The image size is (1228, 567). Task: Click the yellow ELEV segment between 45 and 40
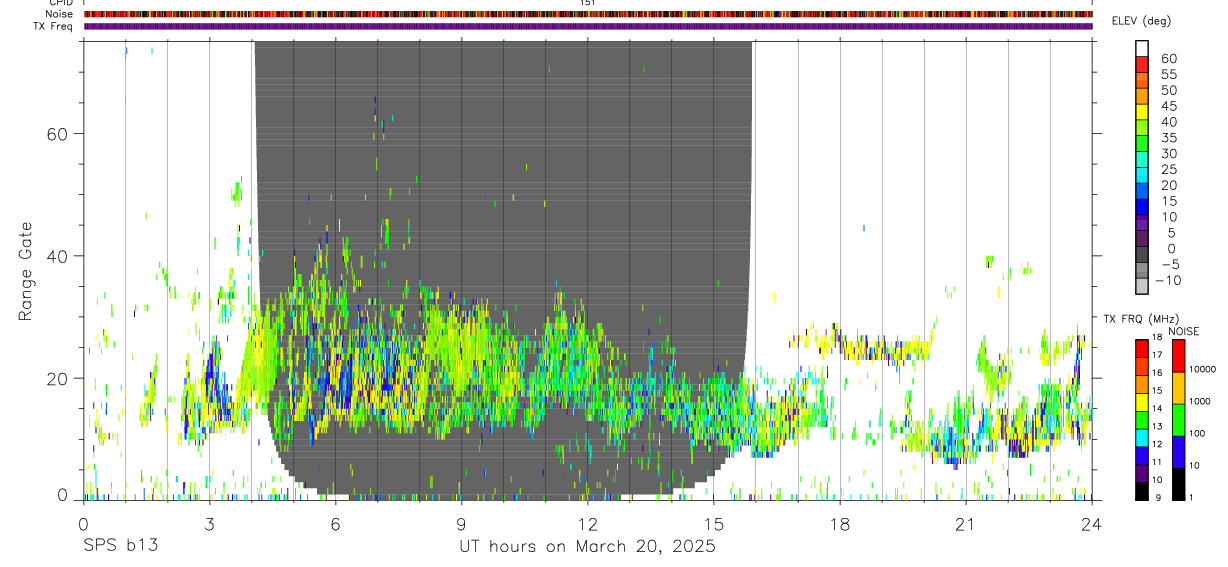click(x=1142, y=111)
